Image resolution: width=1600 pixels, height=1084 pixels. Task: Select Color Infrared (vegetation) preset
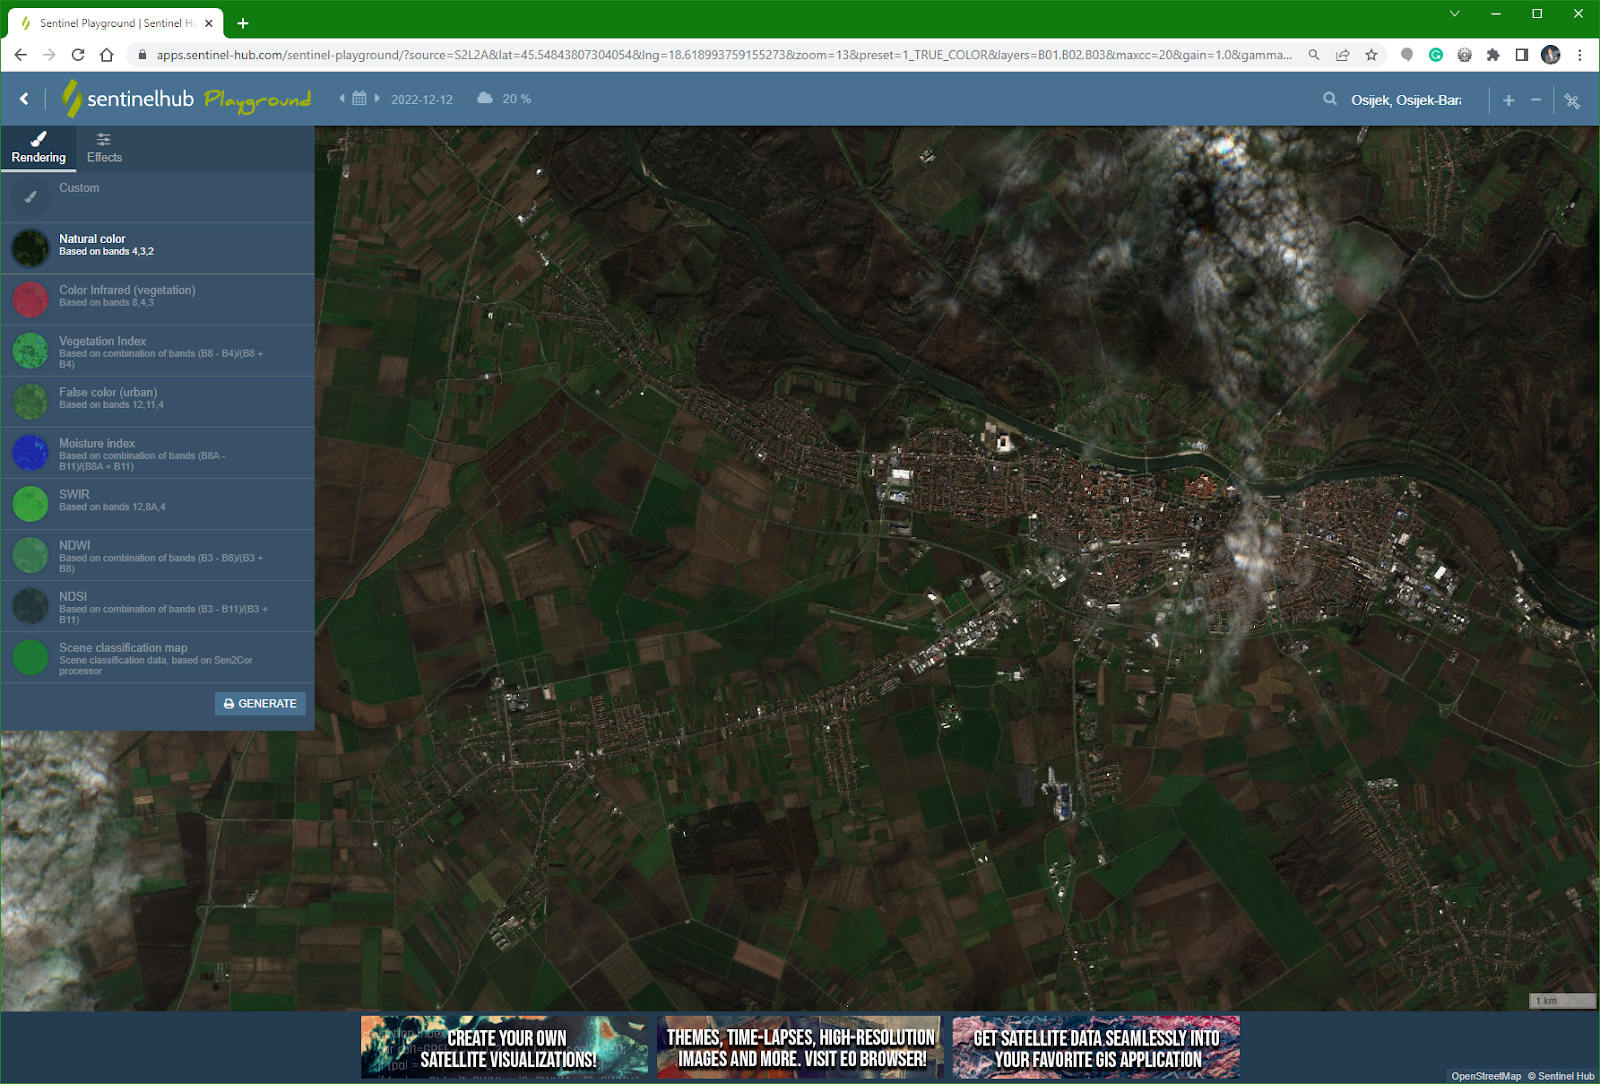coord(158,299)
